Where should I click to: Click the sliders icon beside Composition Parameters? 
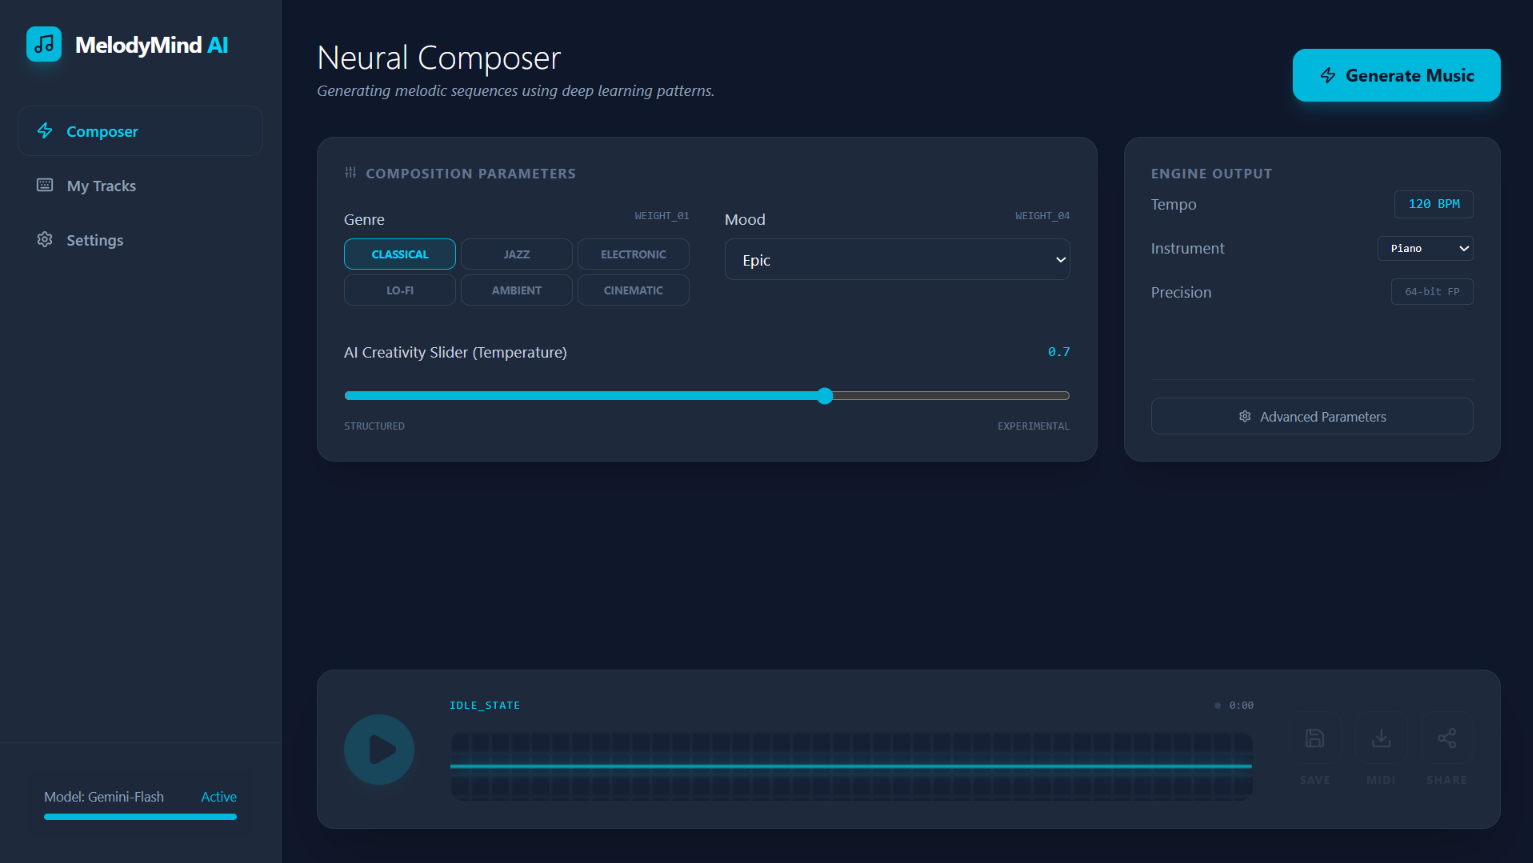click(350, 173)
